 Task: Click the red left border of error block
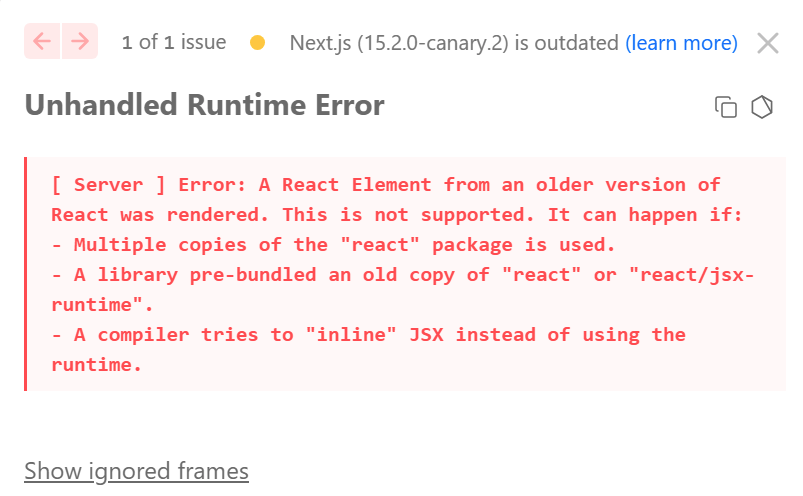26,274
